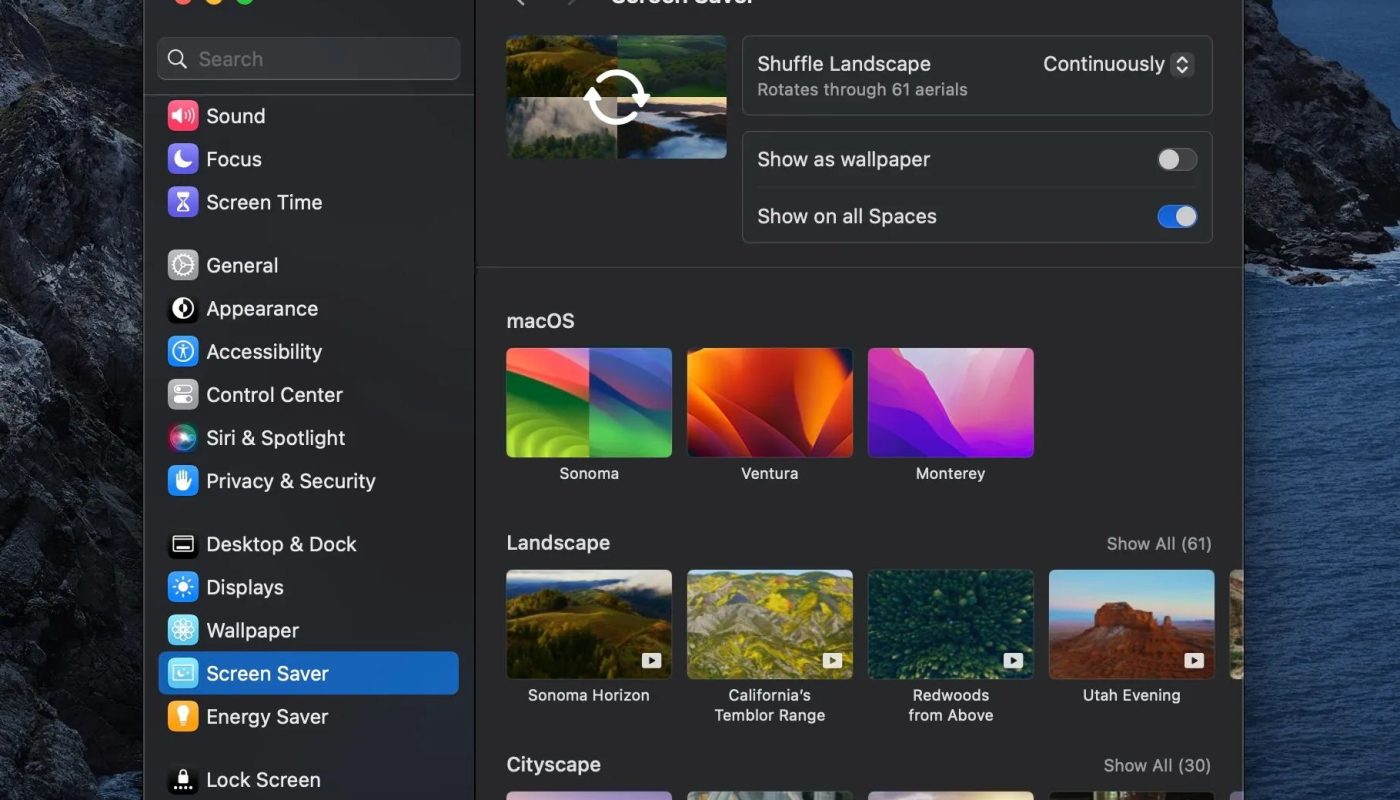Select the Monterey screen saver thumbnail
This screenshot has height=800, width=1400.
[951, 403]
